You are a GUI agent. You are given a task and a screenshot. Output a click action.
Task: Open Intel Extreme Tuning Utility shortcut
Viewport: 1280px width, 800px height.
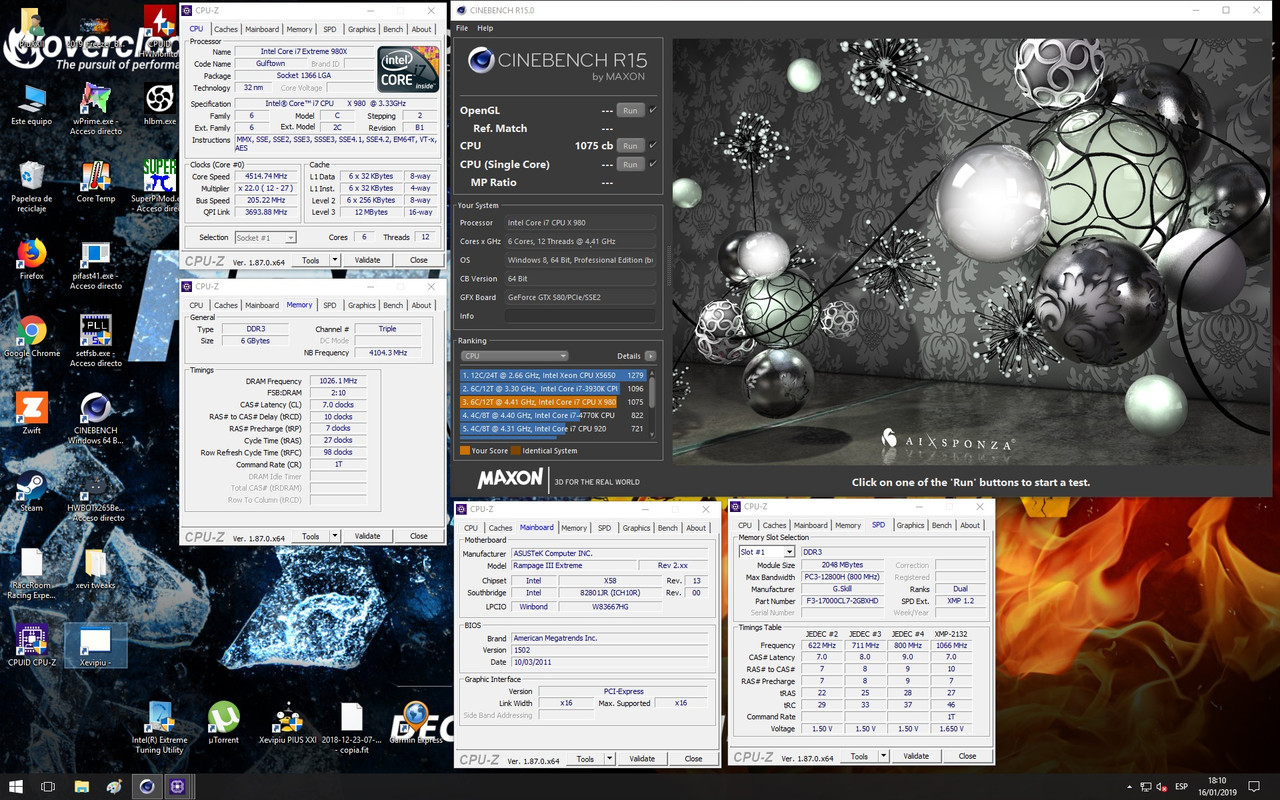coord(160,728)
